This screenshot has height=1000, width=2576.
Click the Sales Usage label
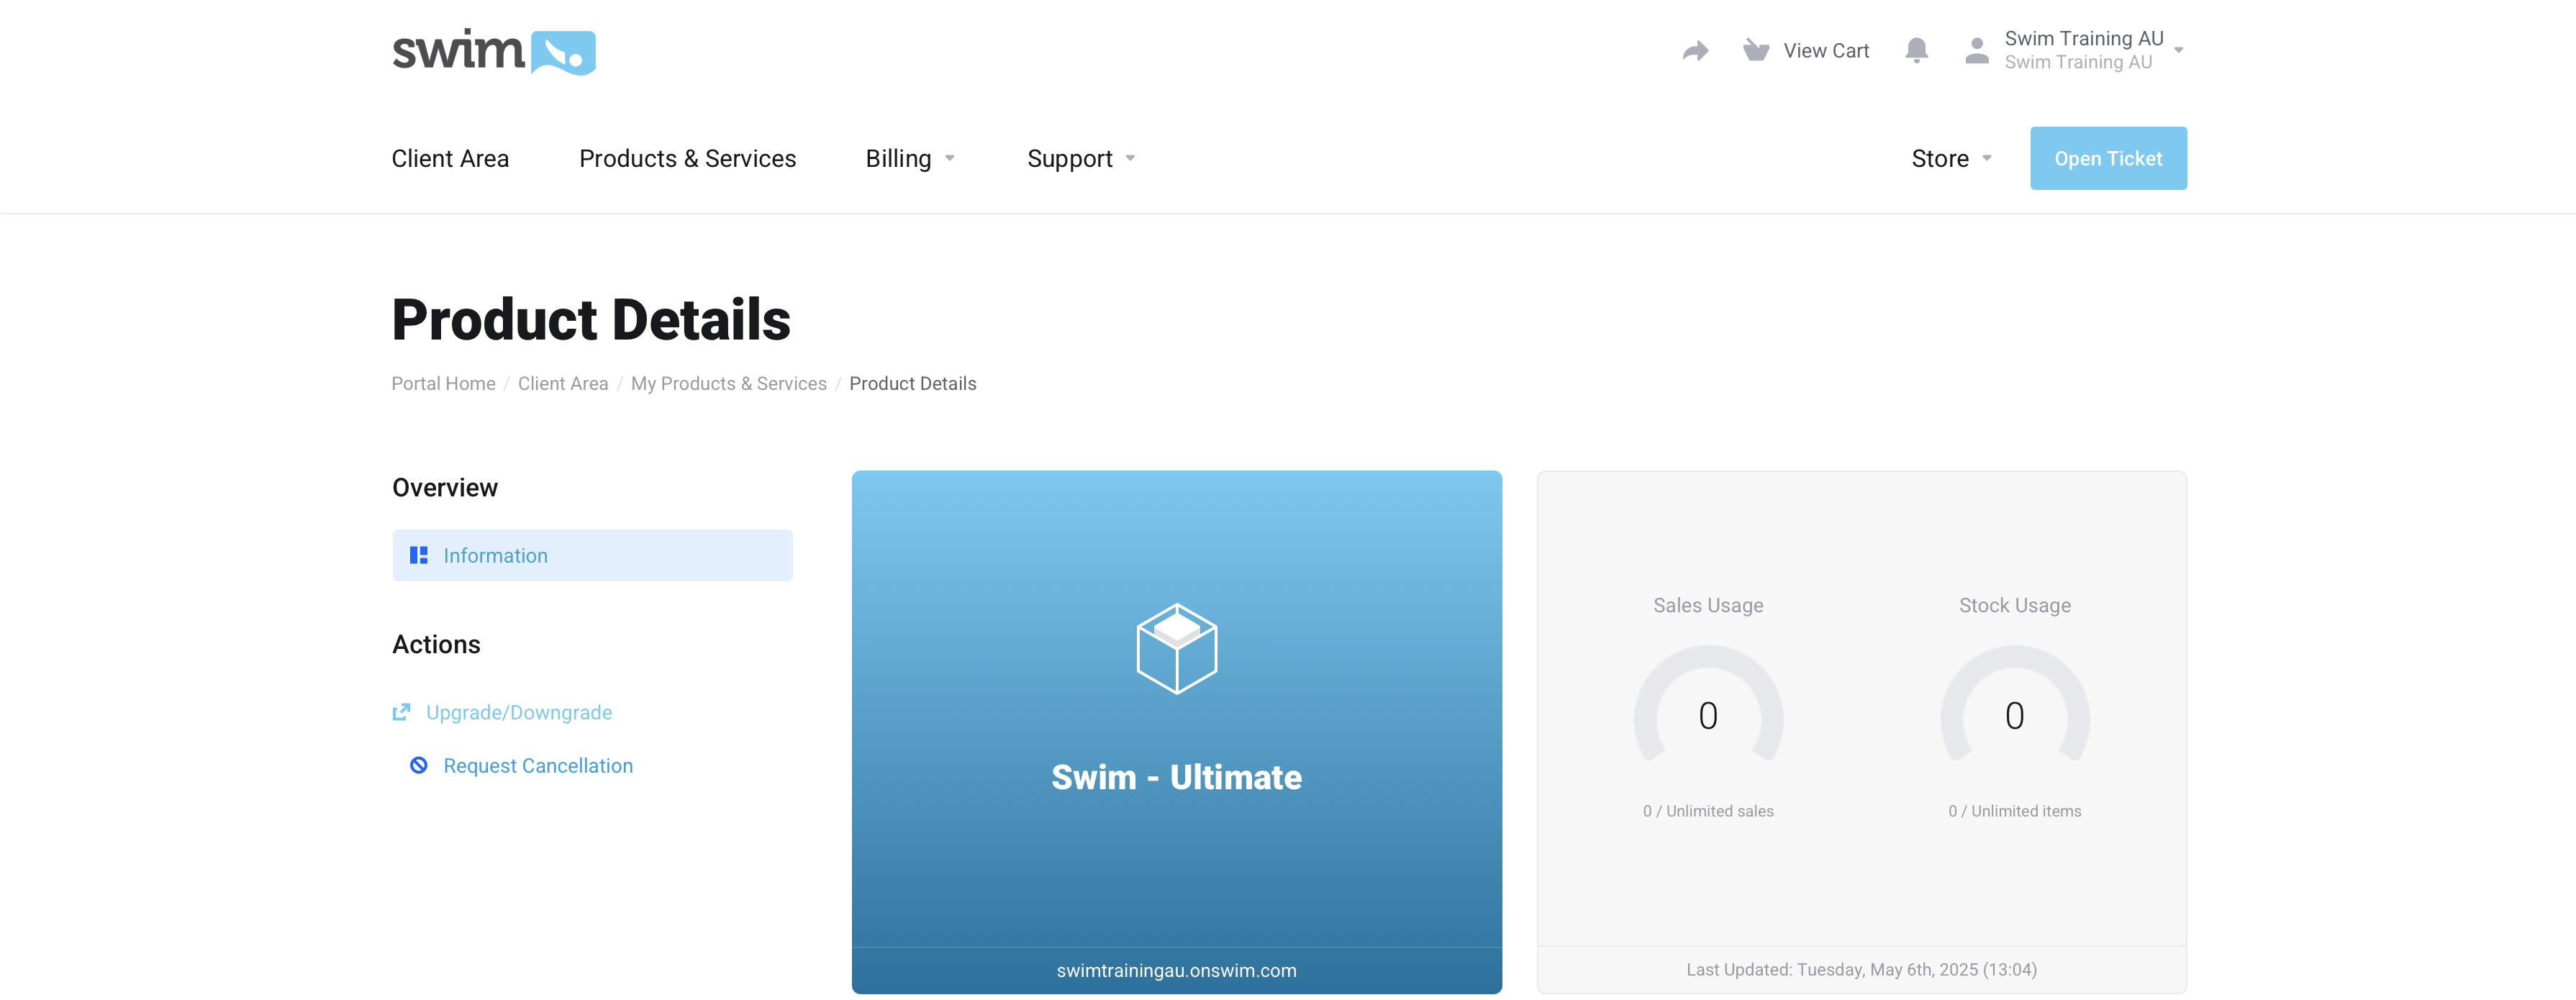[x=1708, y=605]
